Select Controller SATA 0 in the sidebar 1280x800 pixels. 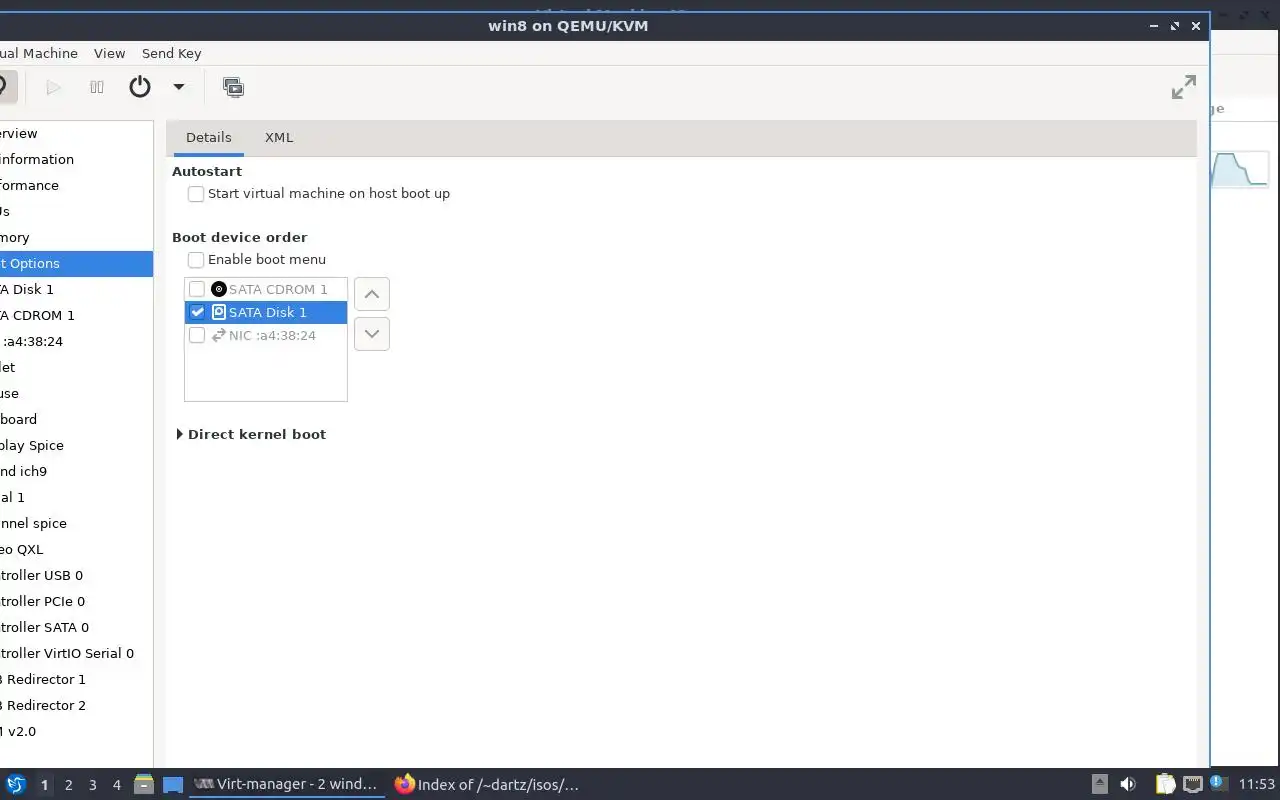click(76, 627)
